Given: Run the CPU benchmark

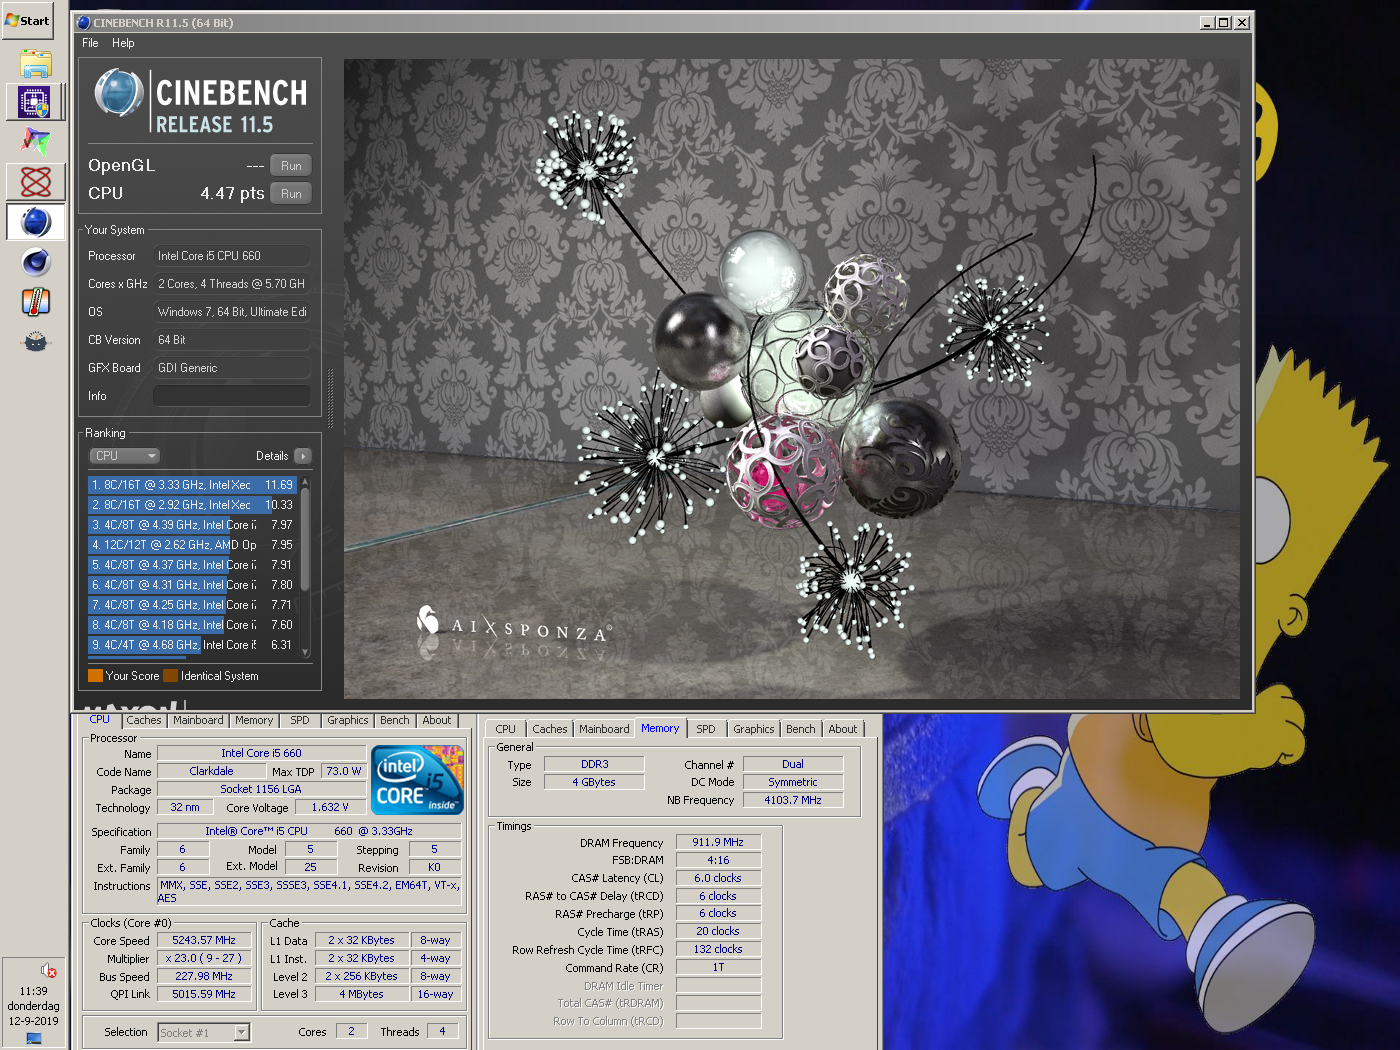Looking at the screenshot, I should [x=291, y=194].
